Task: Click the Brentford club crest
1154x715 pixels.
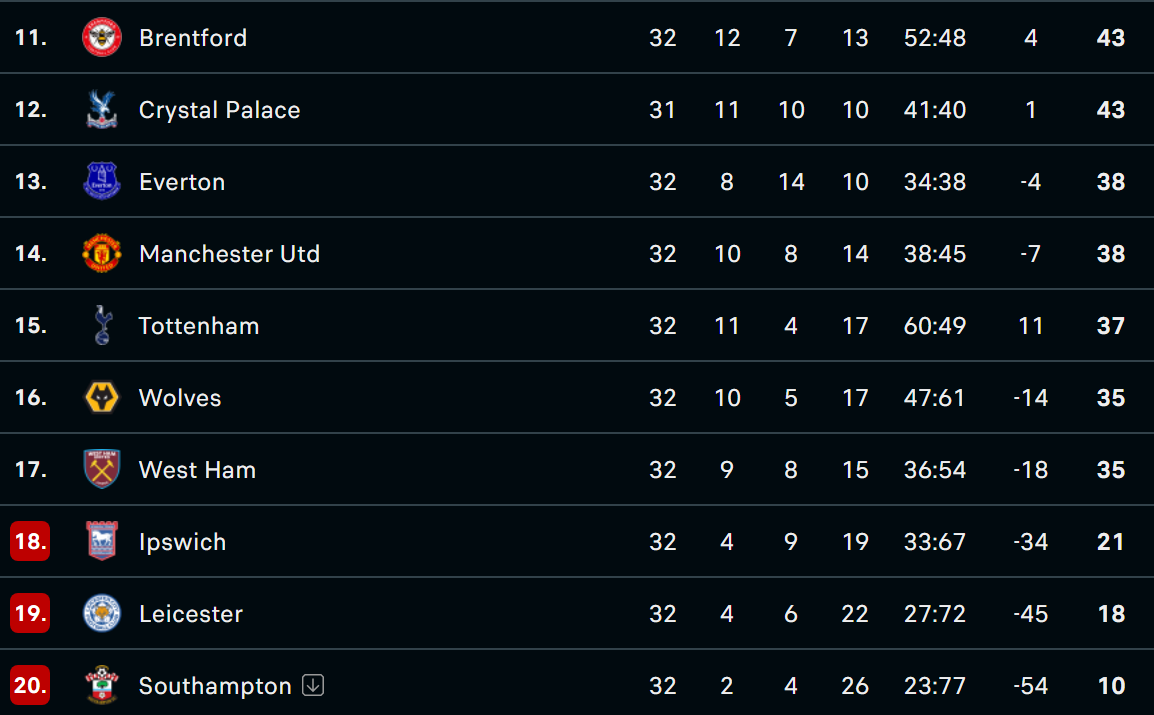Action: (x=102, y=37)
